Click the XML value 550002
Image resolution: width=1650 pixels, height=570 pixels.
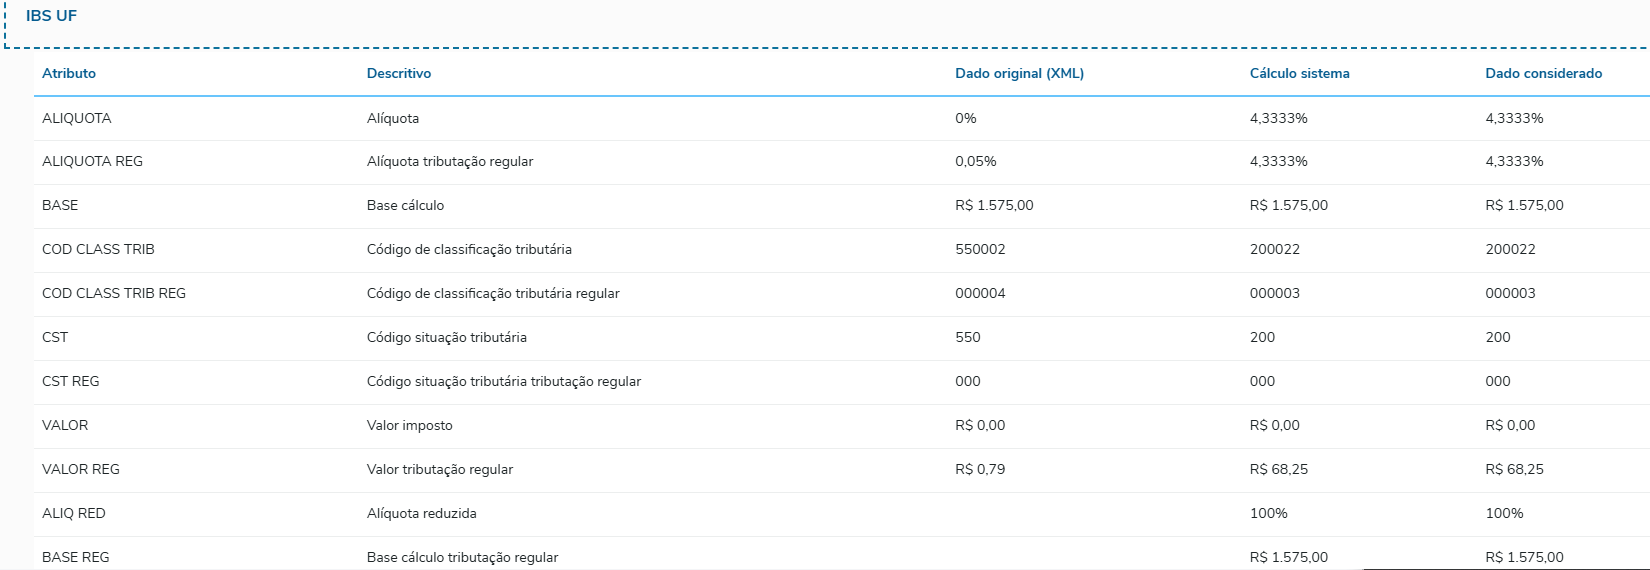(980, 249)
